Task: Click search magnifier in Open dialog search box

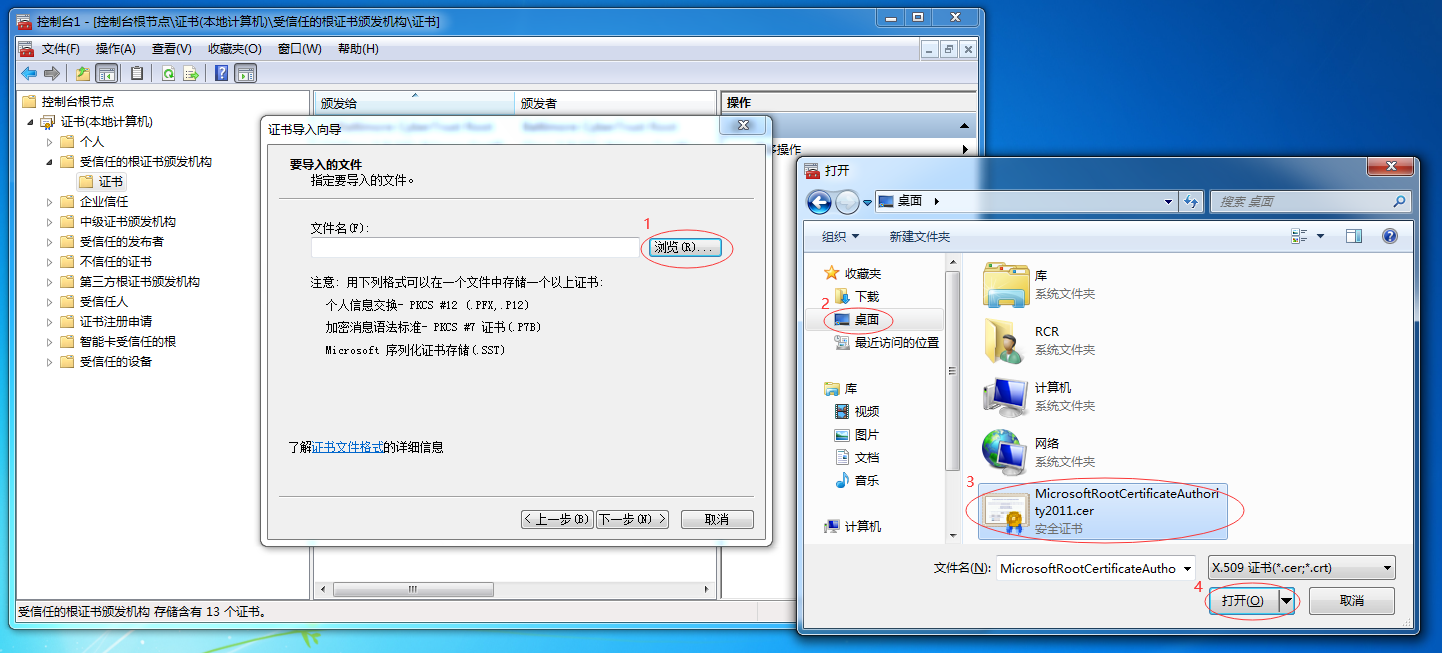Action: pyautogui.click(x=1398, y=201)
